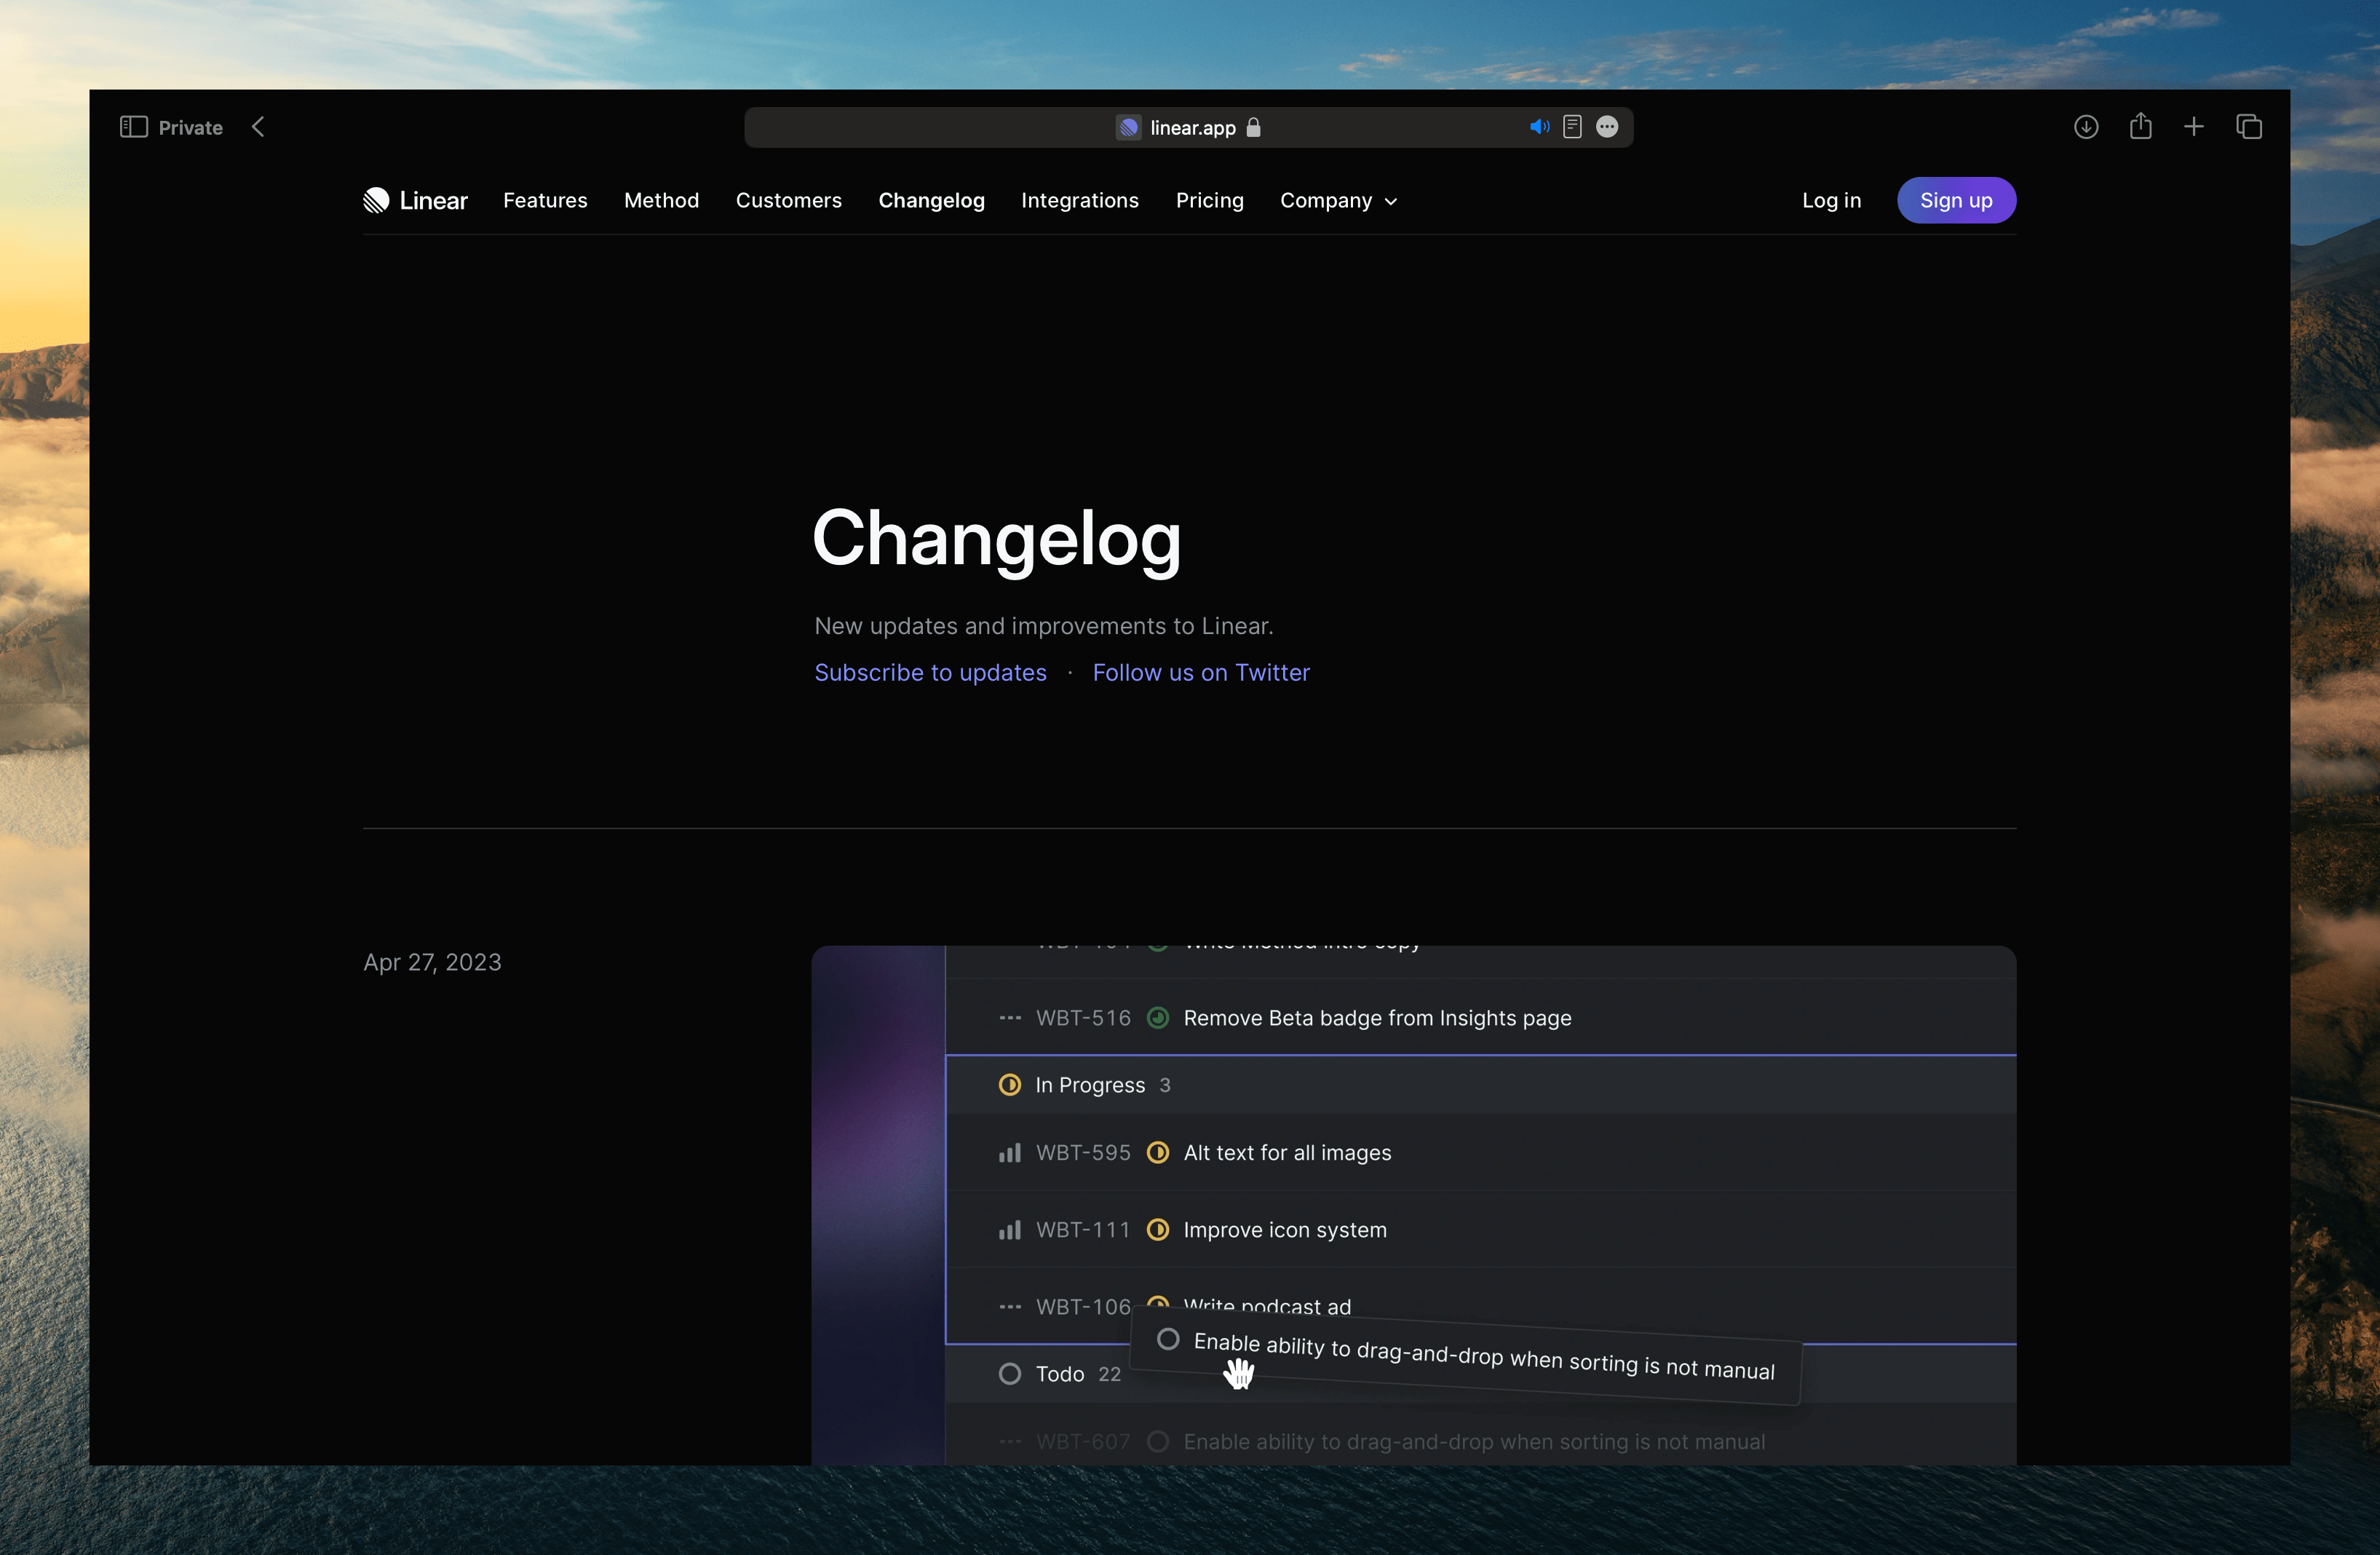Select the Features menu item
2380x1555 pixels.
pyautogui.click(x=544, y=199)
